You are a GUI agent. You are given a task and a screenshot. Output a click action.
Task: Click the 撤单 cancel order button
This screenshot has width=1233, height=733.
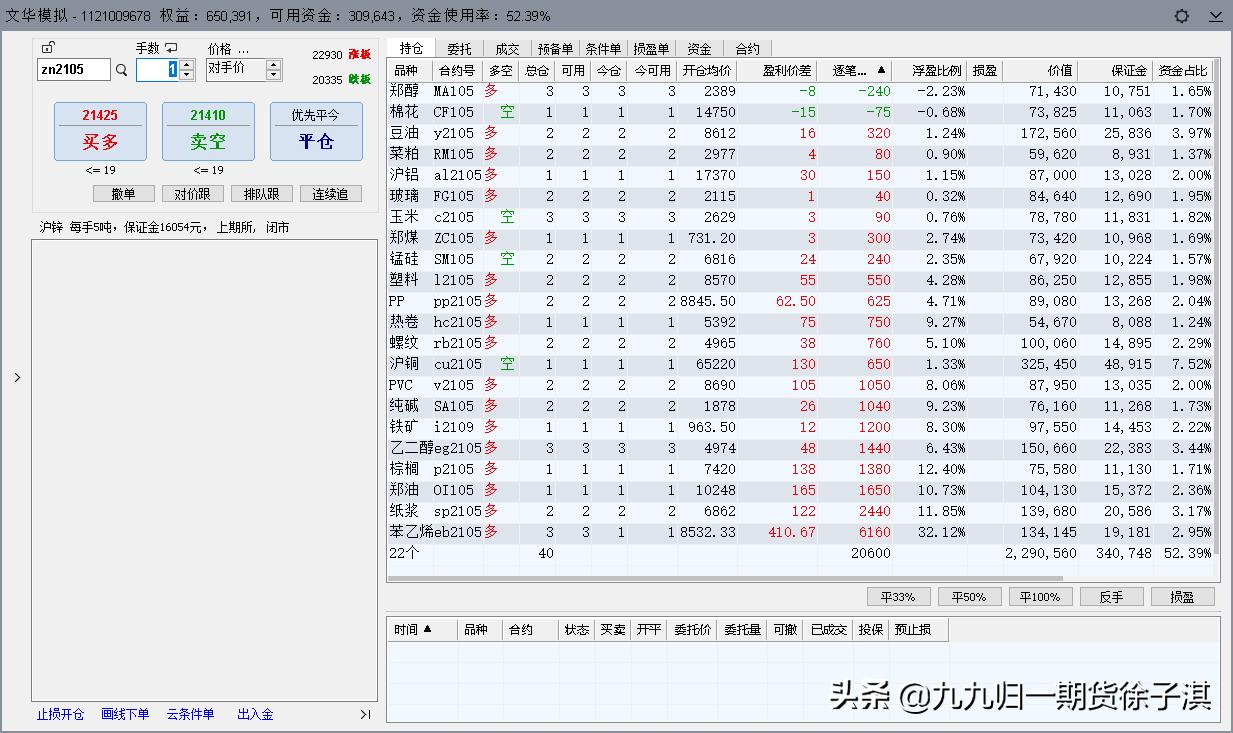point(124,194)
